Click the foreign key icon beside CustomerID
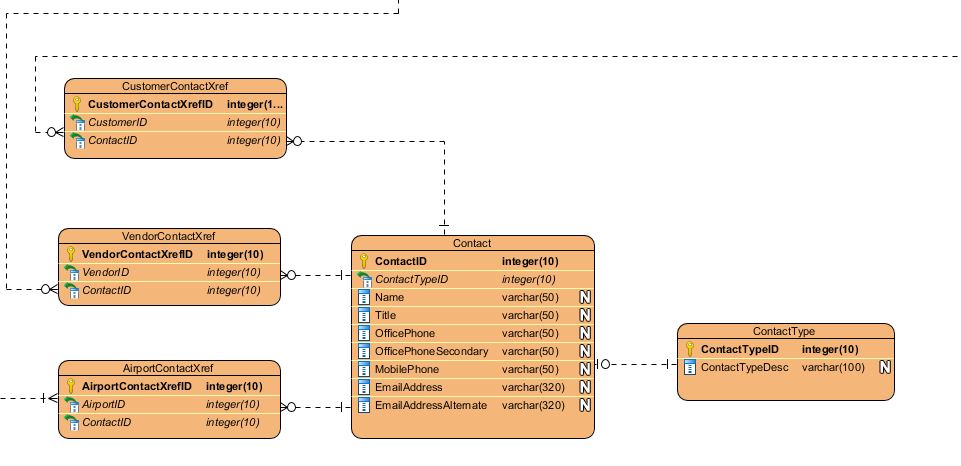Screen dimensions: 961x466 [77, 122]
